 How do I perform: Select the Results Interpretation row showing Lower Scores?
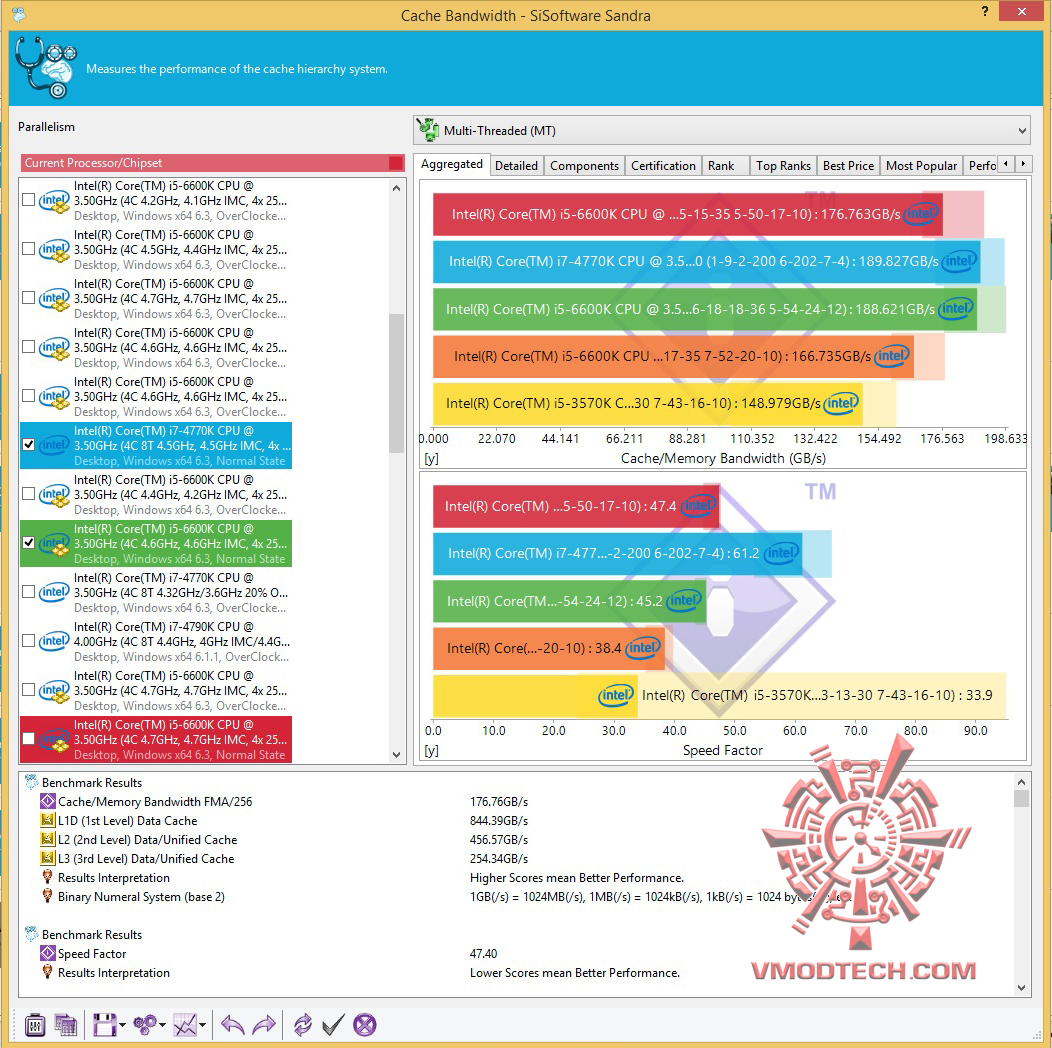point(517,973)
